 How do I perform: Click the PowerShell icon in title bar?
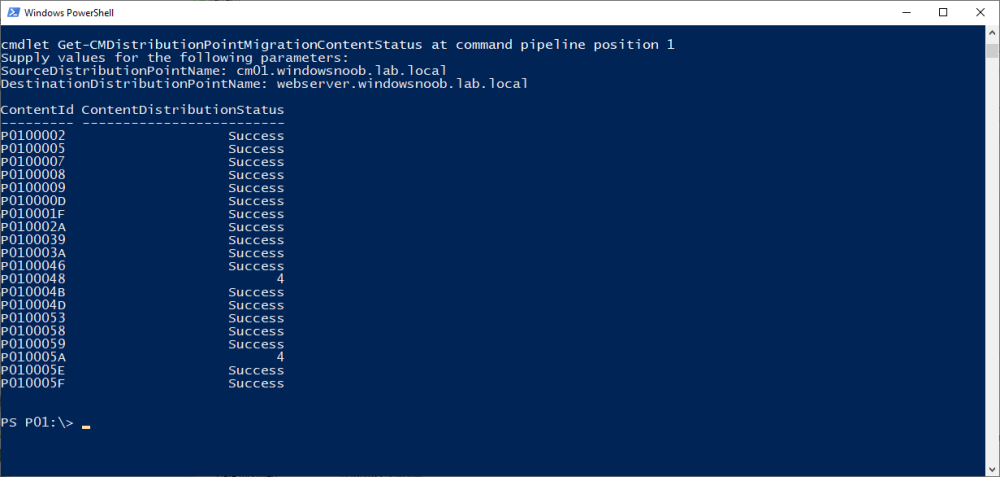point(13,12)
